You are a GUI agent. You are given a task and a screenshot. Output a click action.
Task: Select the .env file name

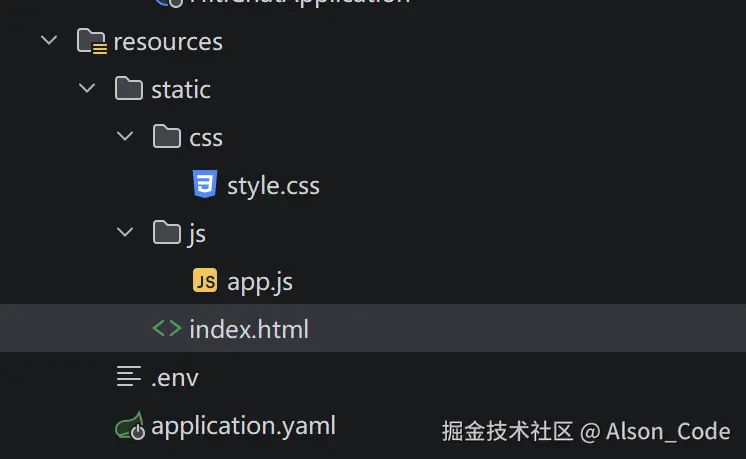point(175,378)
